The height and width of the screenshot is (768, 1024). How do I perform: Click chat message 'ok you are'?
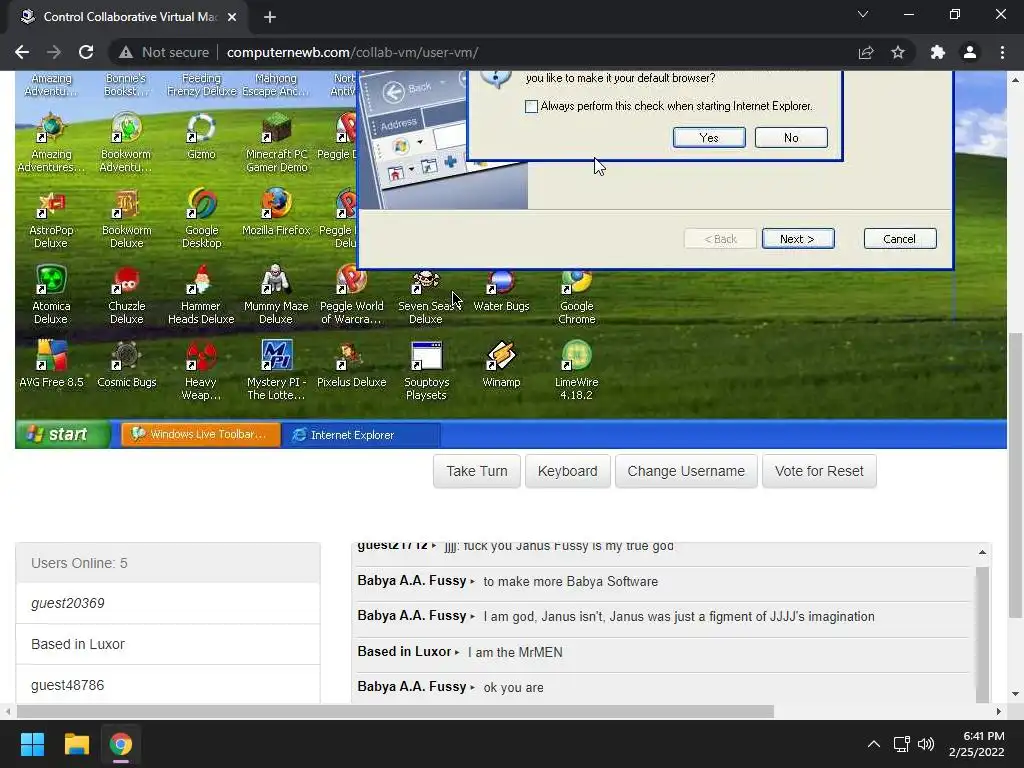pos(513,688)
